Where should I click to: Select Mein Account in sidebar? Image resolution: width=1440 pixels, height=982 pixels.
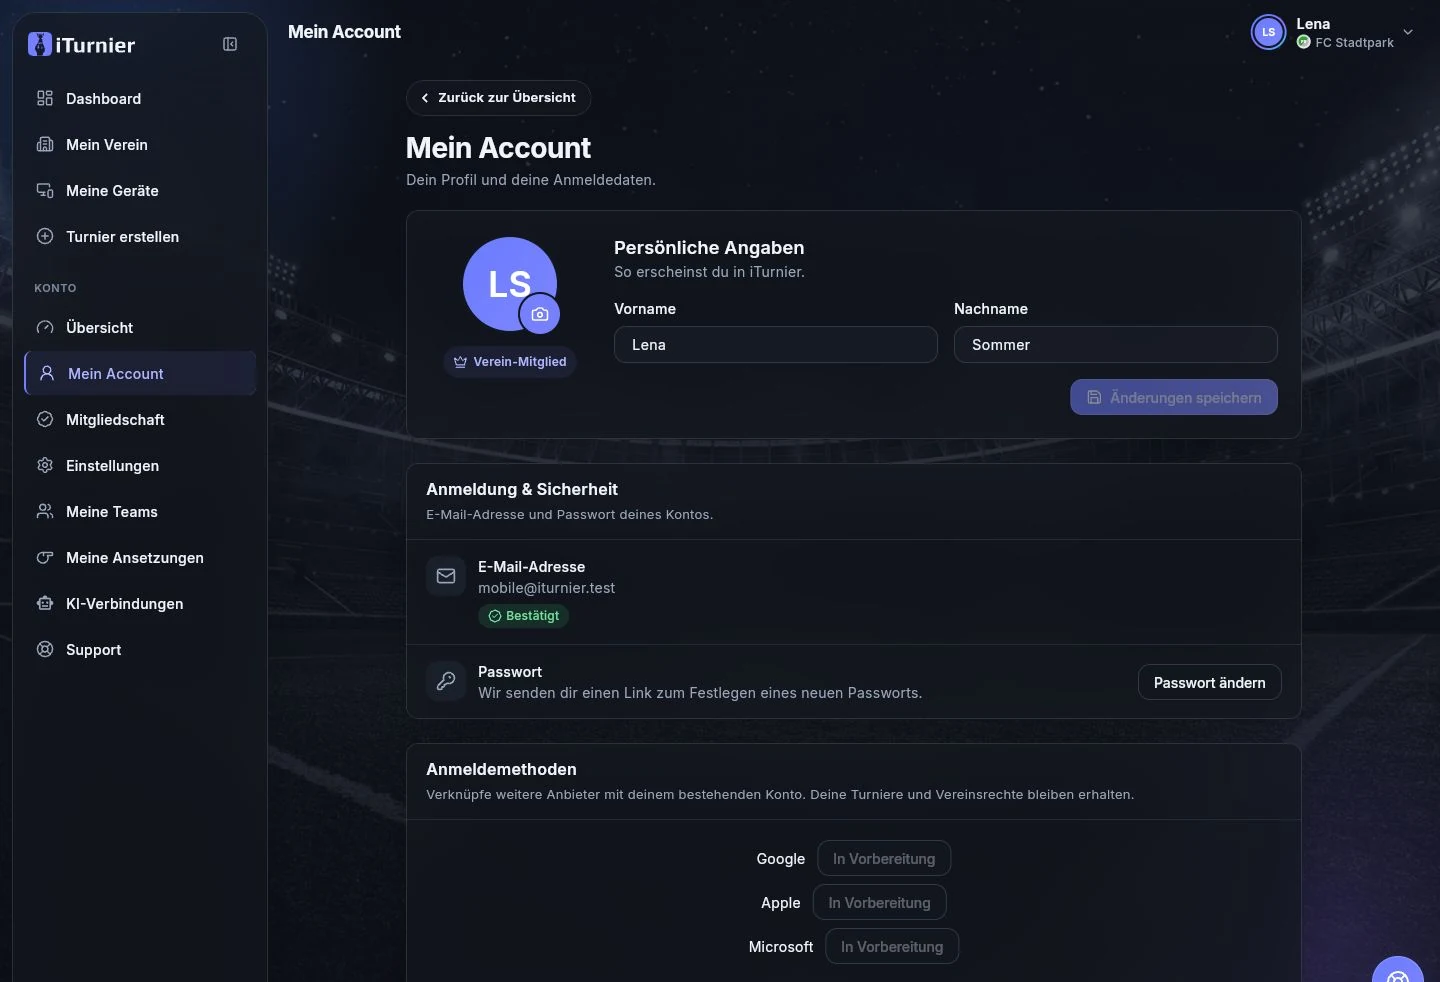pyautogui.click(x=140, y=373)
